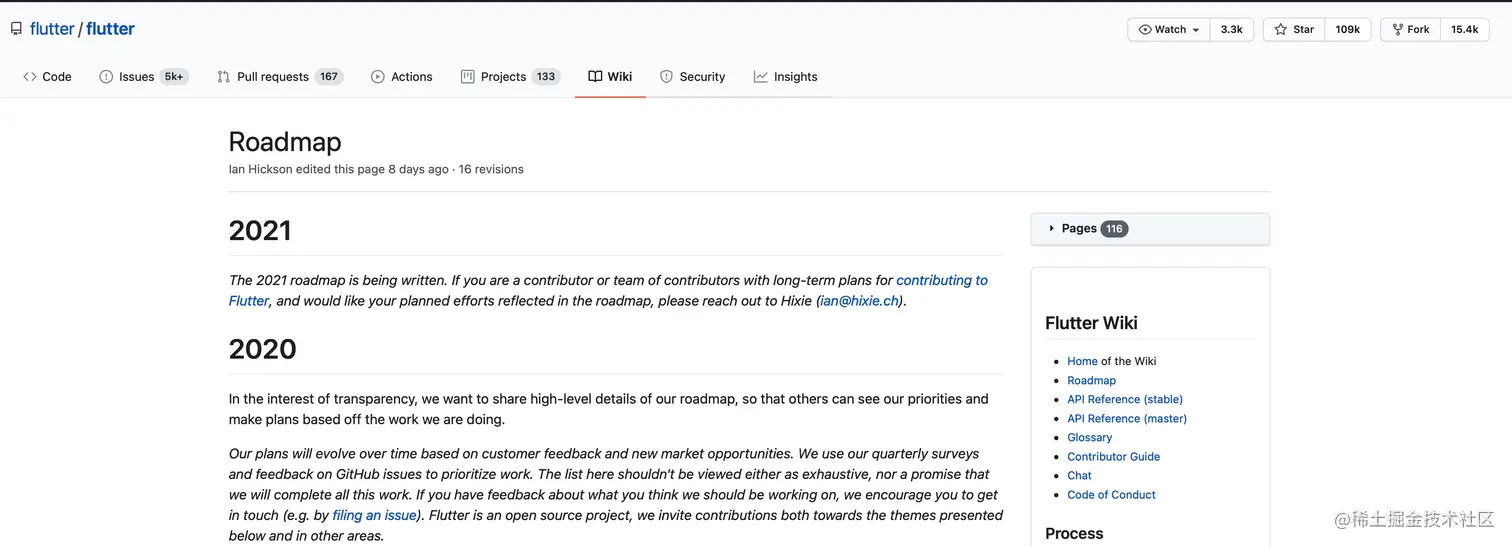Fork the repository with the Fork button
Image resolution: width=1512 pixels, height=547 pixels.
click(1410, 30)
